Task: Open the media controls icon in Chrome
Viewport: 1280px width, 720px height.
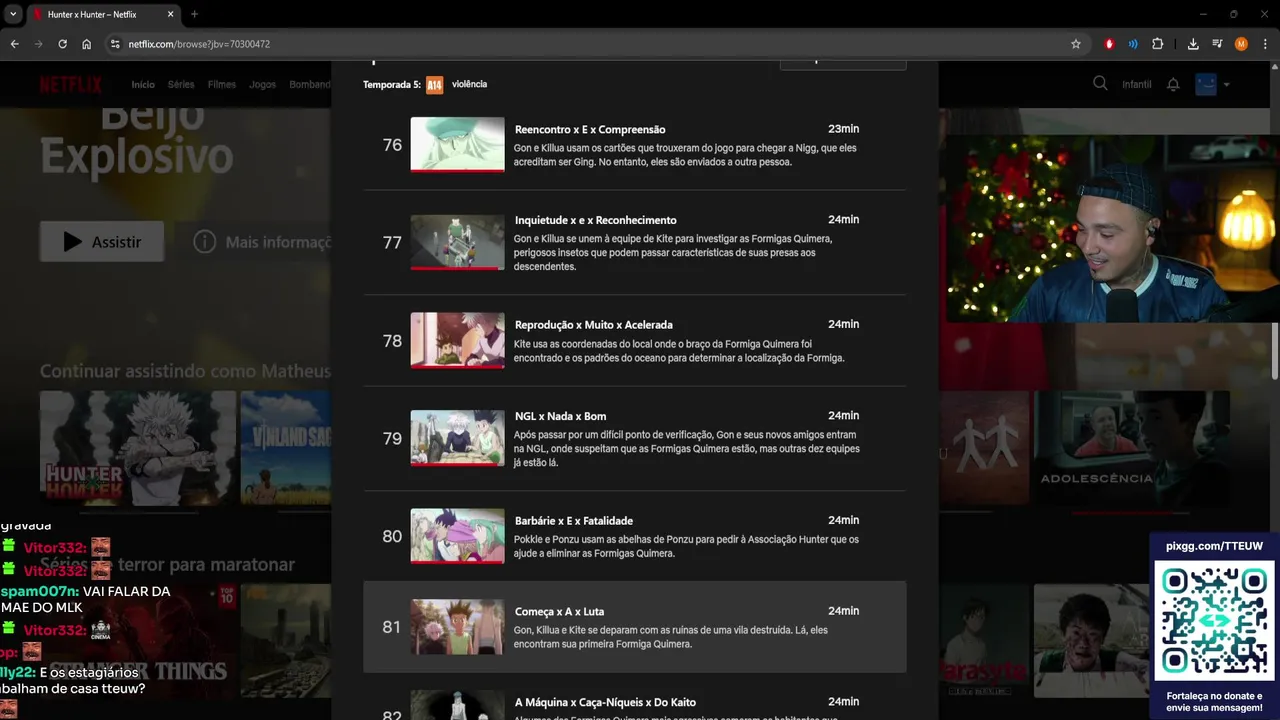Action: [x=1217, y=44]
